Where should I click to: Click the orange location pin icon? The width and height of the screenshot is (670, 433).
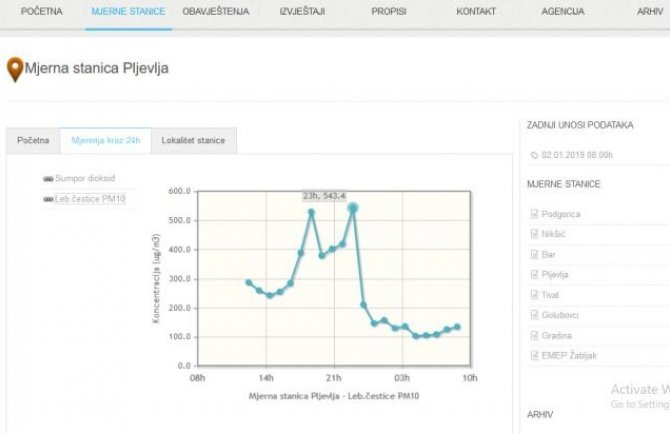(15, 69)
